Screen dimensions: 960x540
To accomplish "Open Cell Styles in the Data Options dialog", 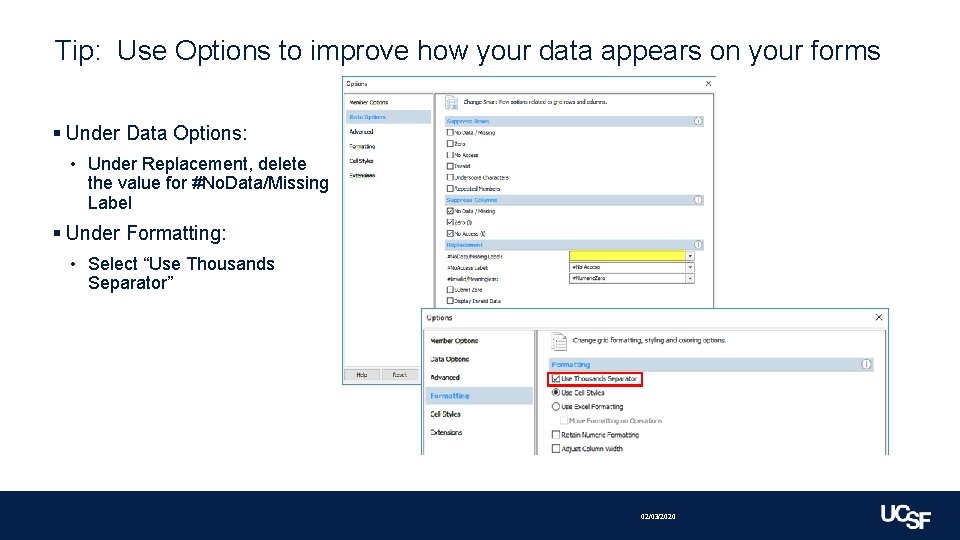I will (x=361, y=161).
